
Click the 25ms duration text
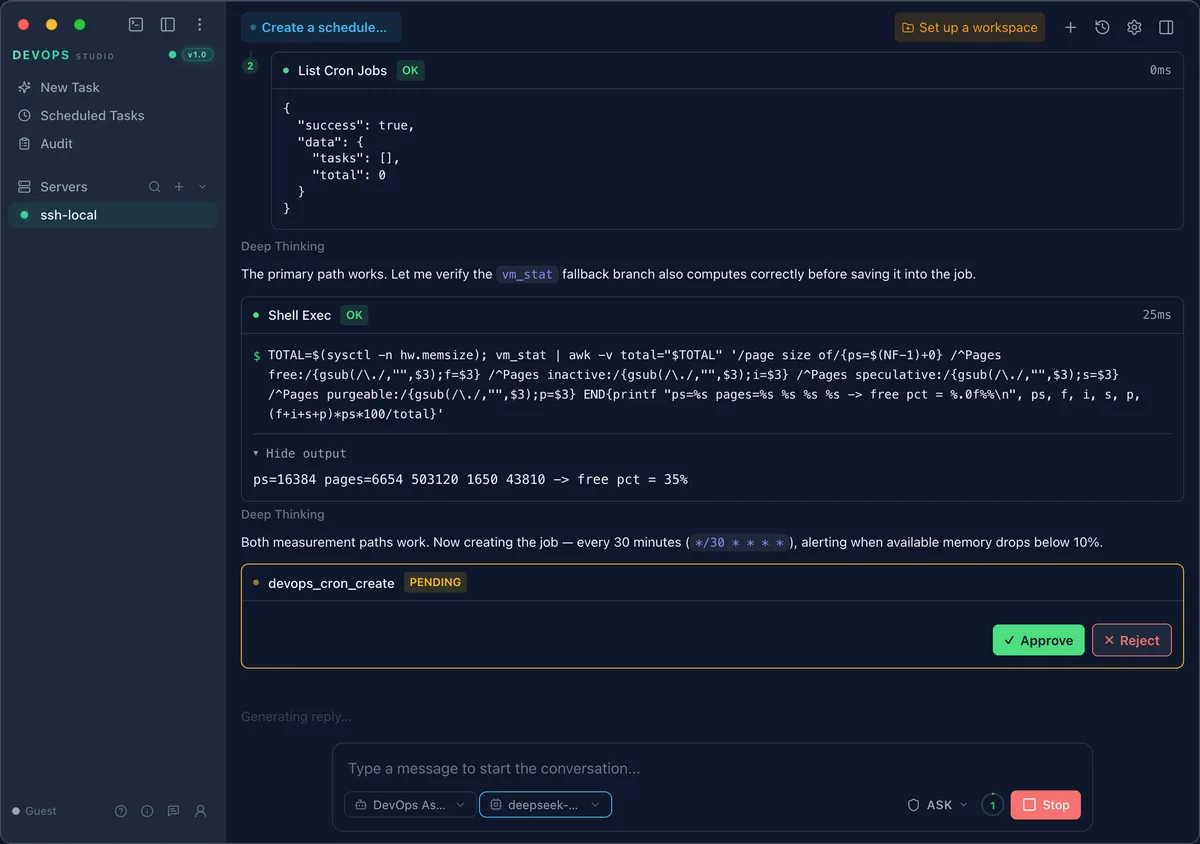(1156, 314)
